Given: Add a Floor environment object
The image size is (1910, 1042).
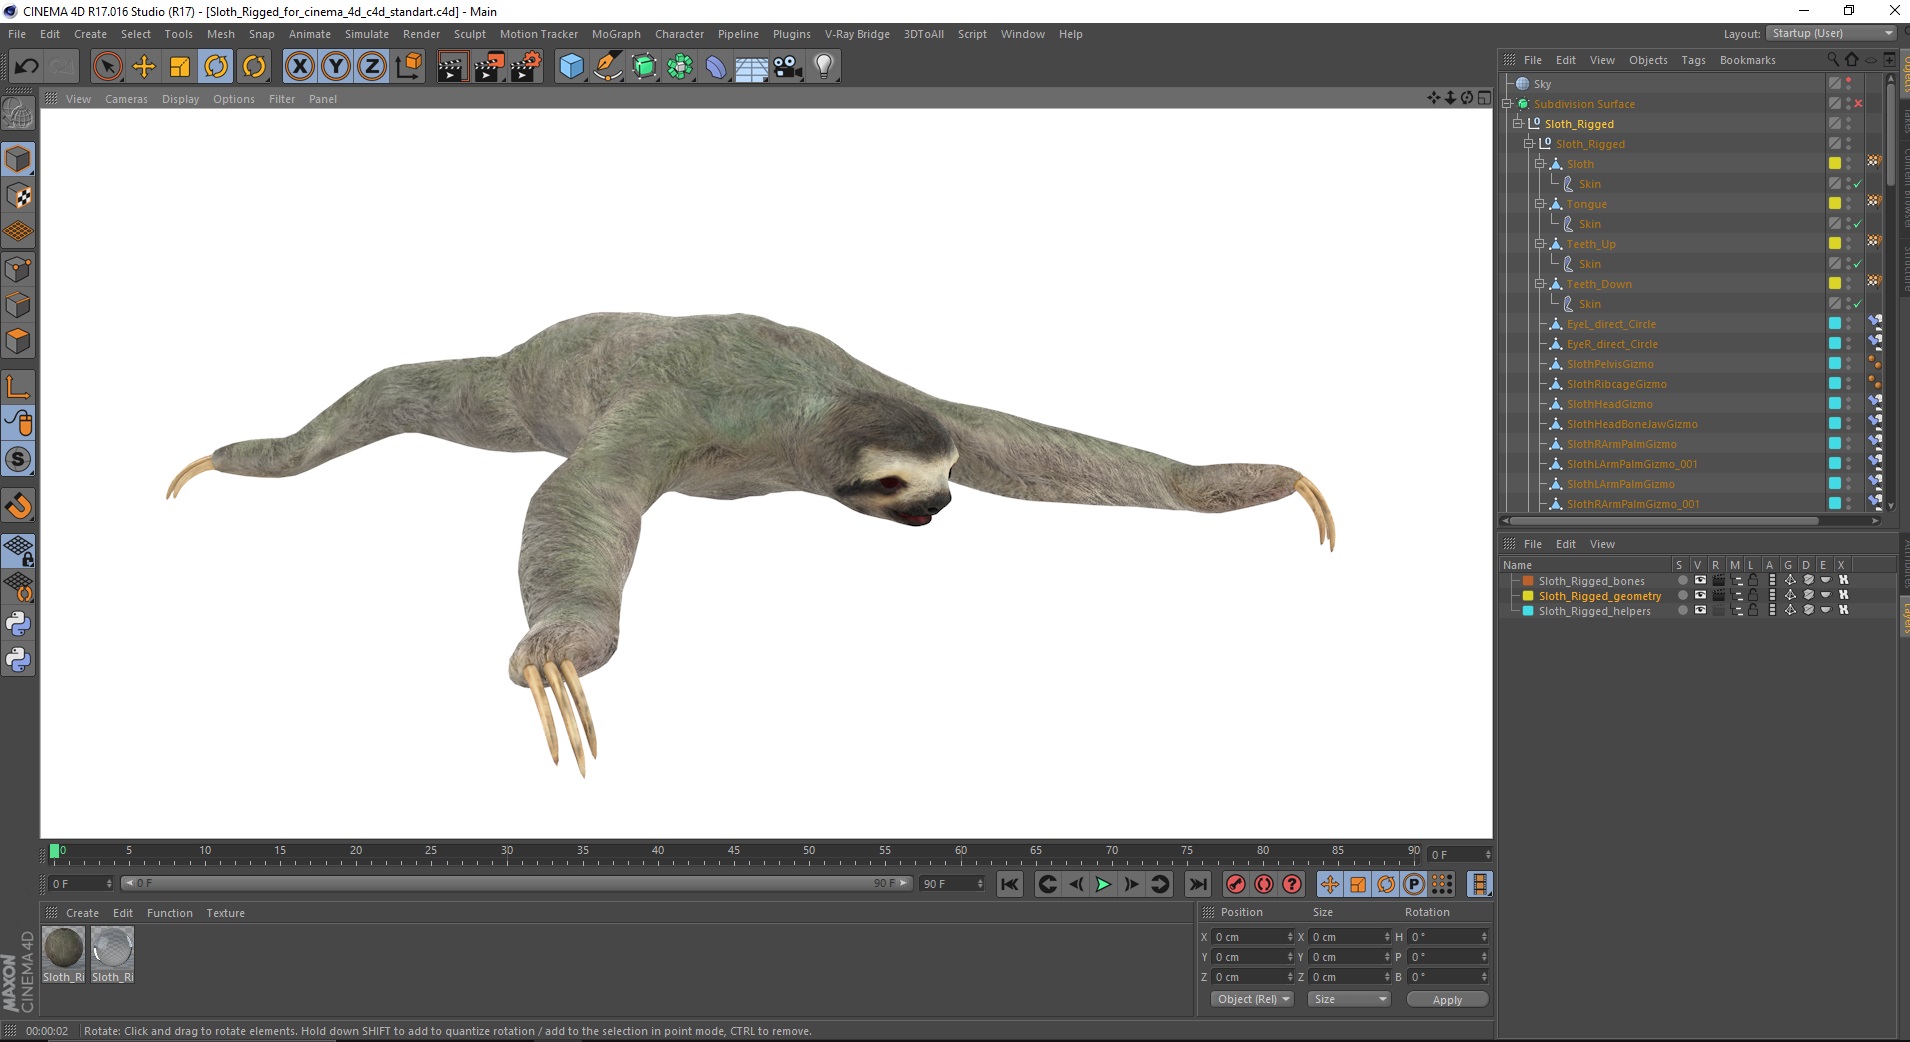Looking at the screenshot, I should (x=752, y=67).
